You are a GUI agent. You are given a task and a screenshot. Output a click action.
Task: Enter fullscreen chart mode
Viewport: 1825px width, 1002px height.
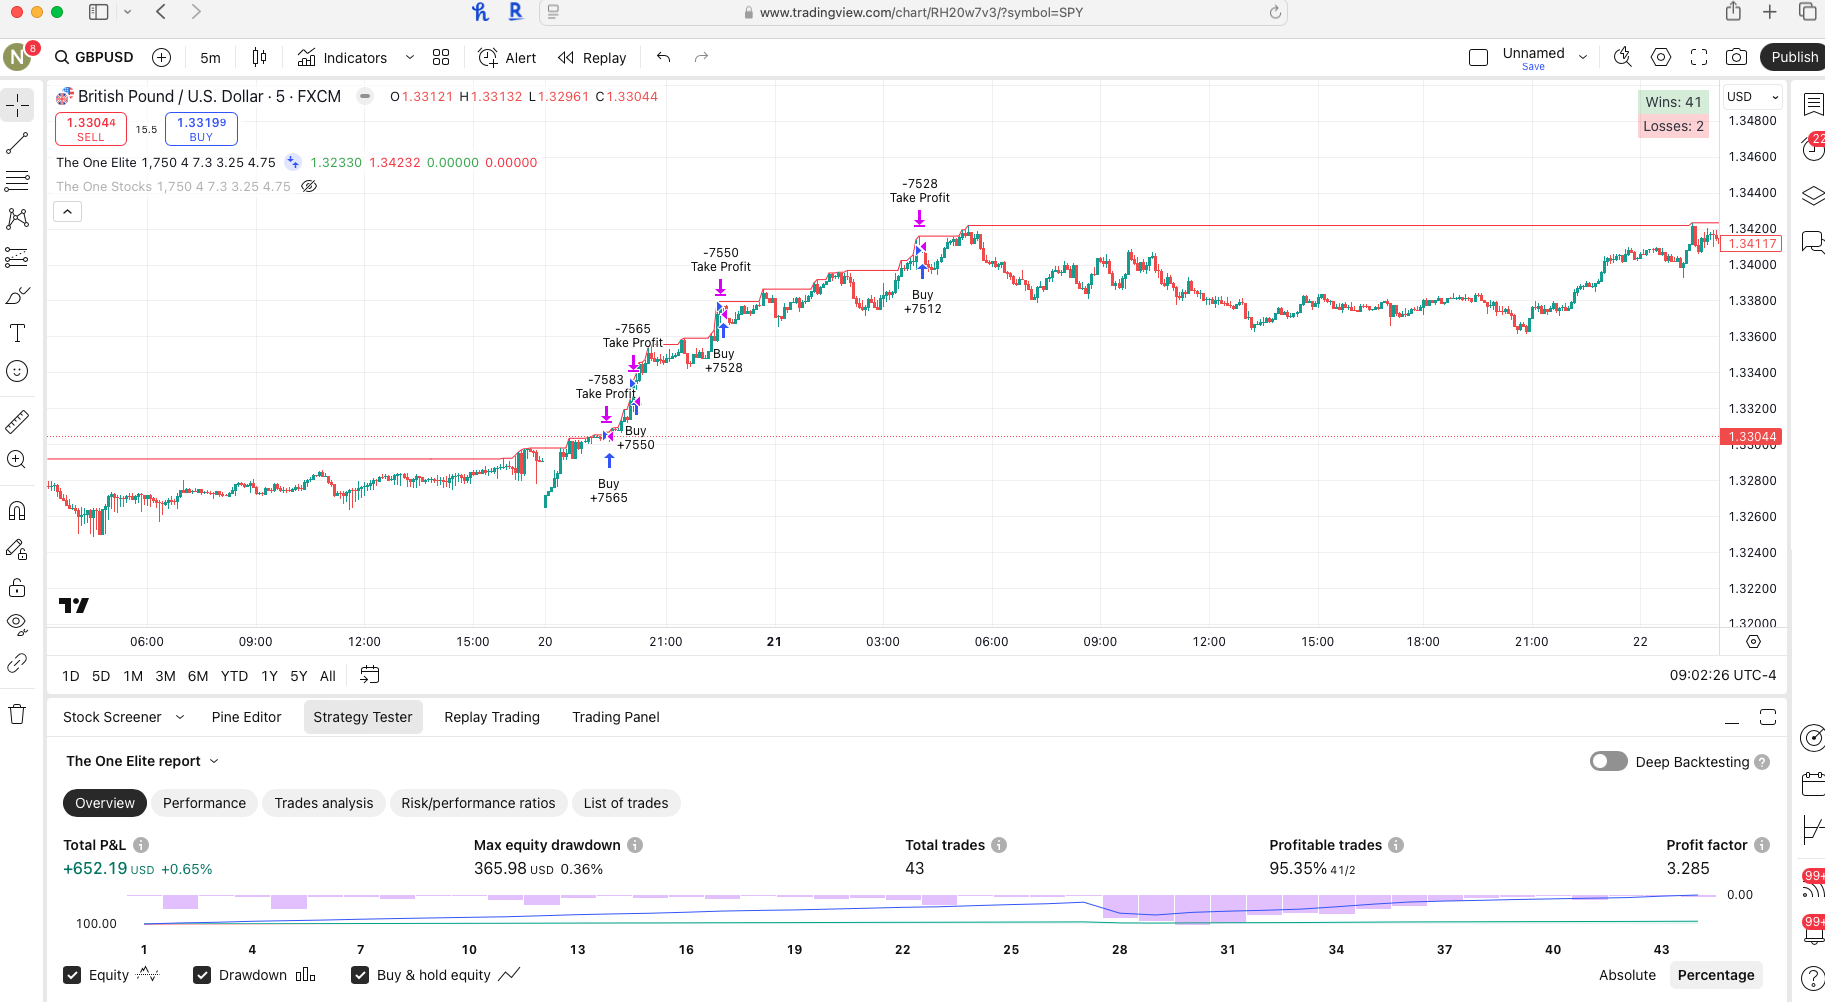click(x=1698, y=57)
